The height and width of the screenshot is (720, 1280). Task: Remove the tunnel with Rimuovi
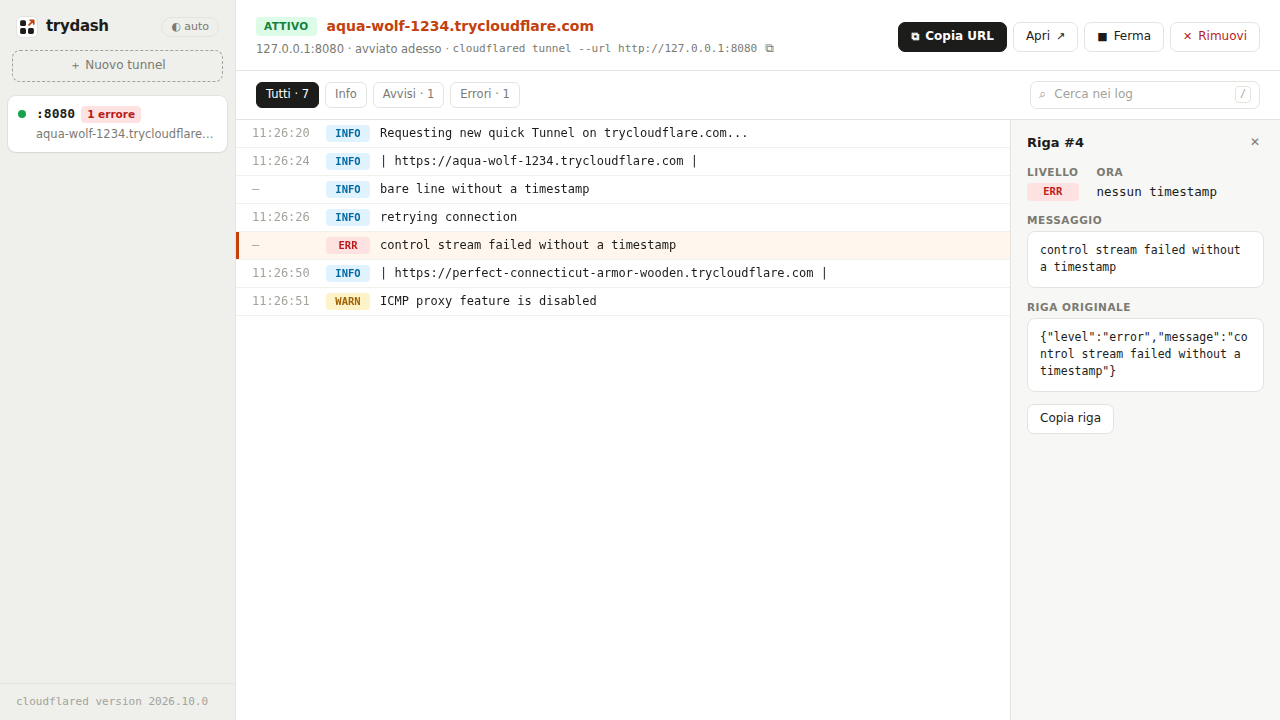tap(1215, 37)
